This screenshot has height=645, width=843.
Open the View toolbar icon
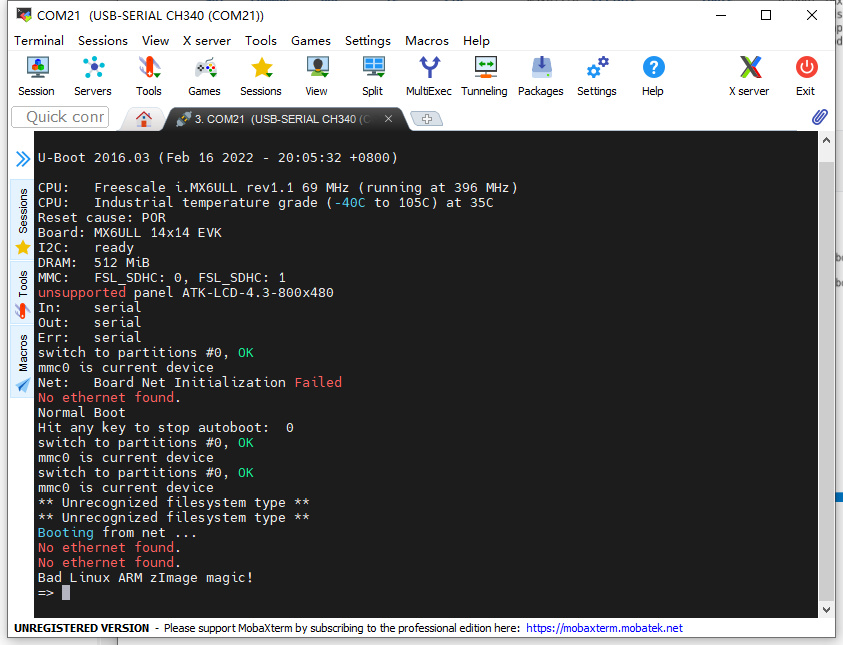pyautogui.click(x=317, y=76)
